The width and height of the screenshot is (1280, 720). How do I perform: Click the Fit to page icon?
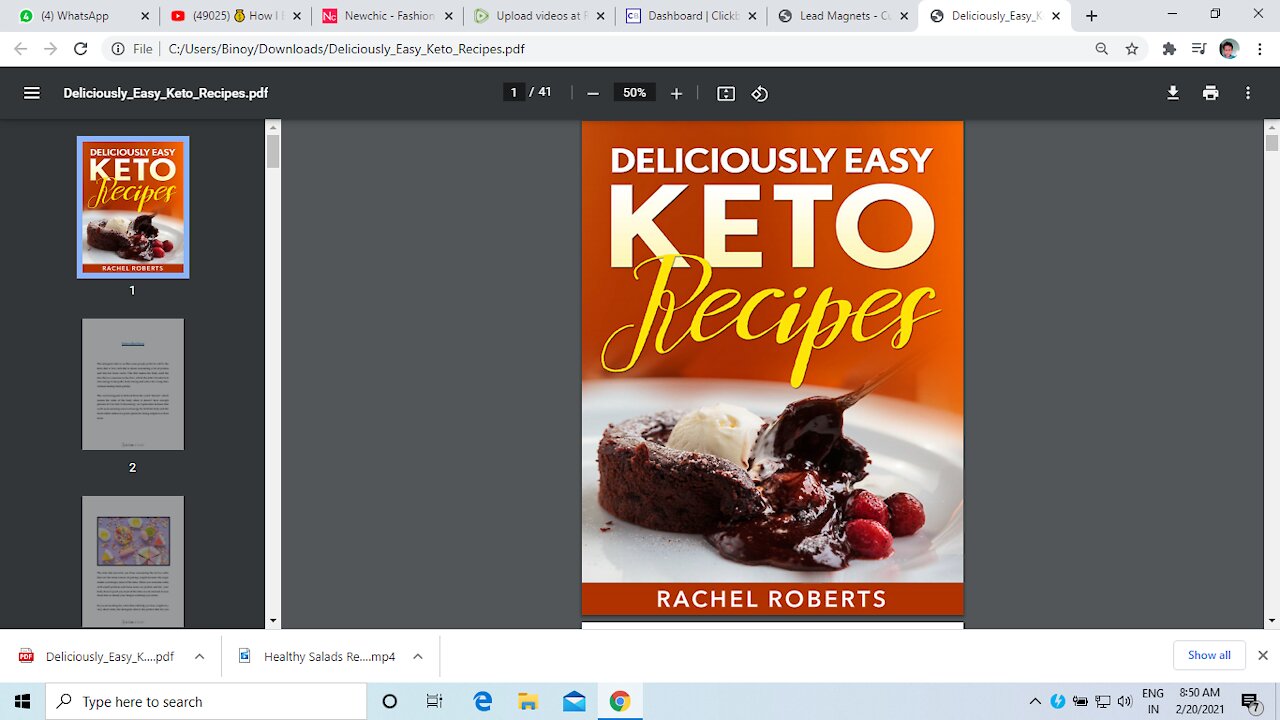[x=726, y=93]
